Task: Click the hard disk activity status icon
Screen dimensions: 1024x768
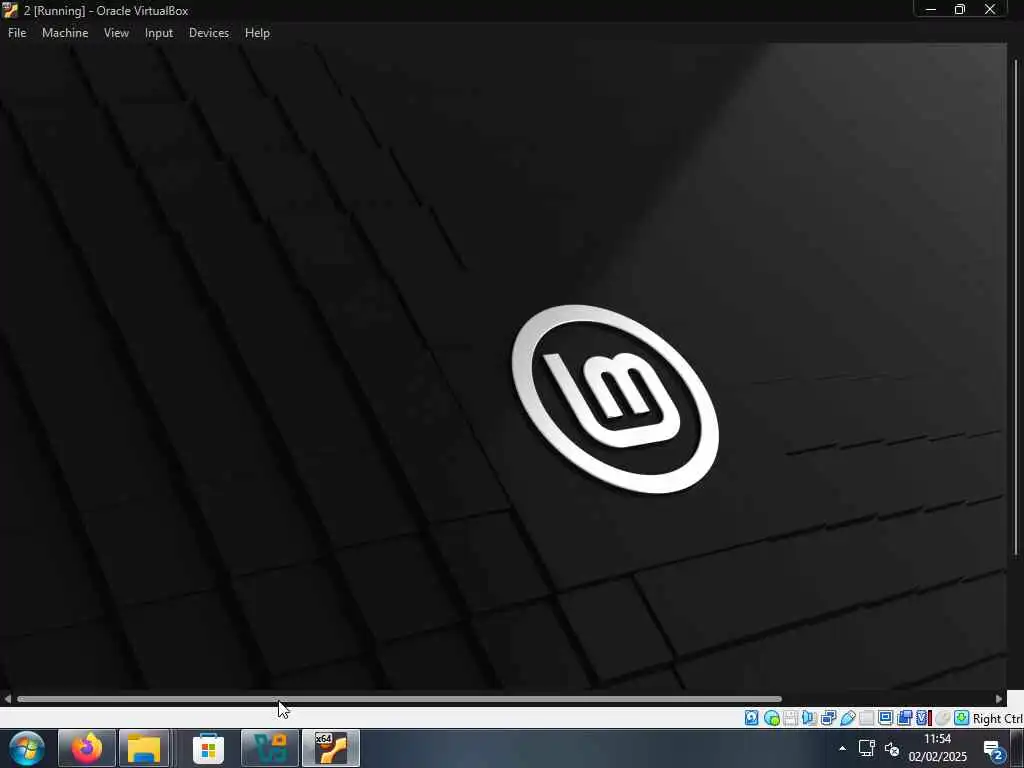Action: (x=752, y=718)
